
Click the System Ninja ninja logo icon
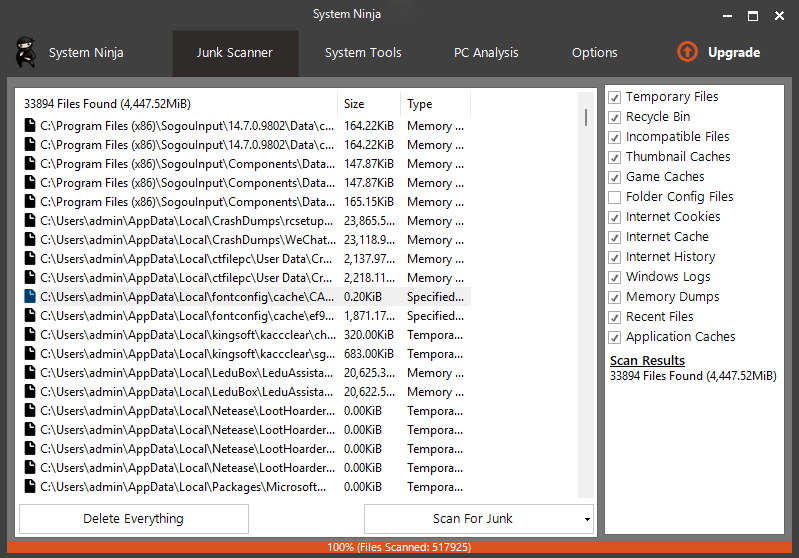pyautogui.click(x=25, y=52)
